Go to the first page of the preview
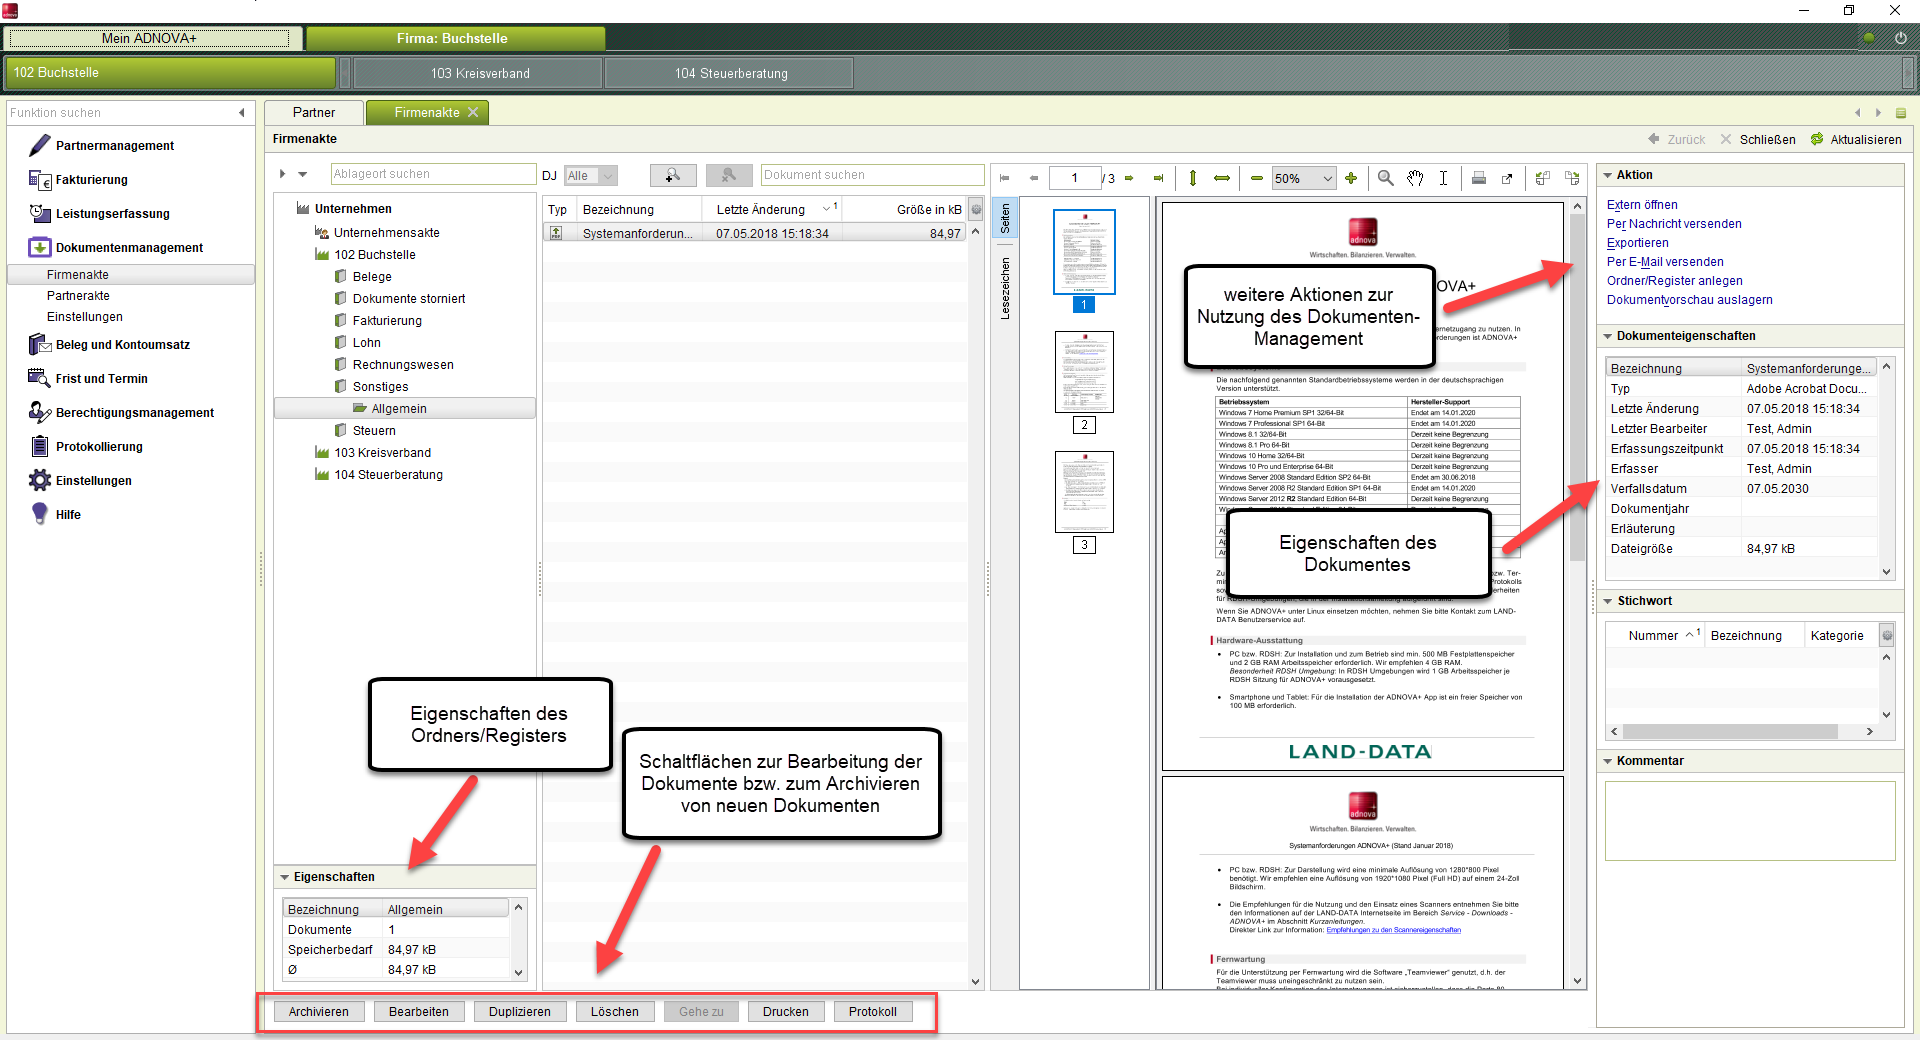The image size is (1920, 1040). [1004, 178]
